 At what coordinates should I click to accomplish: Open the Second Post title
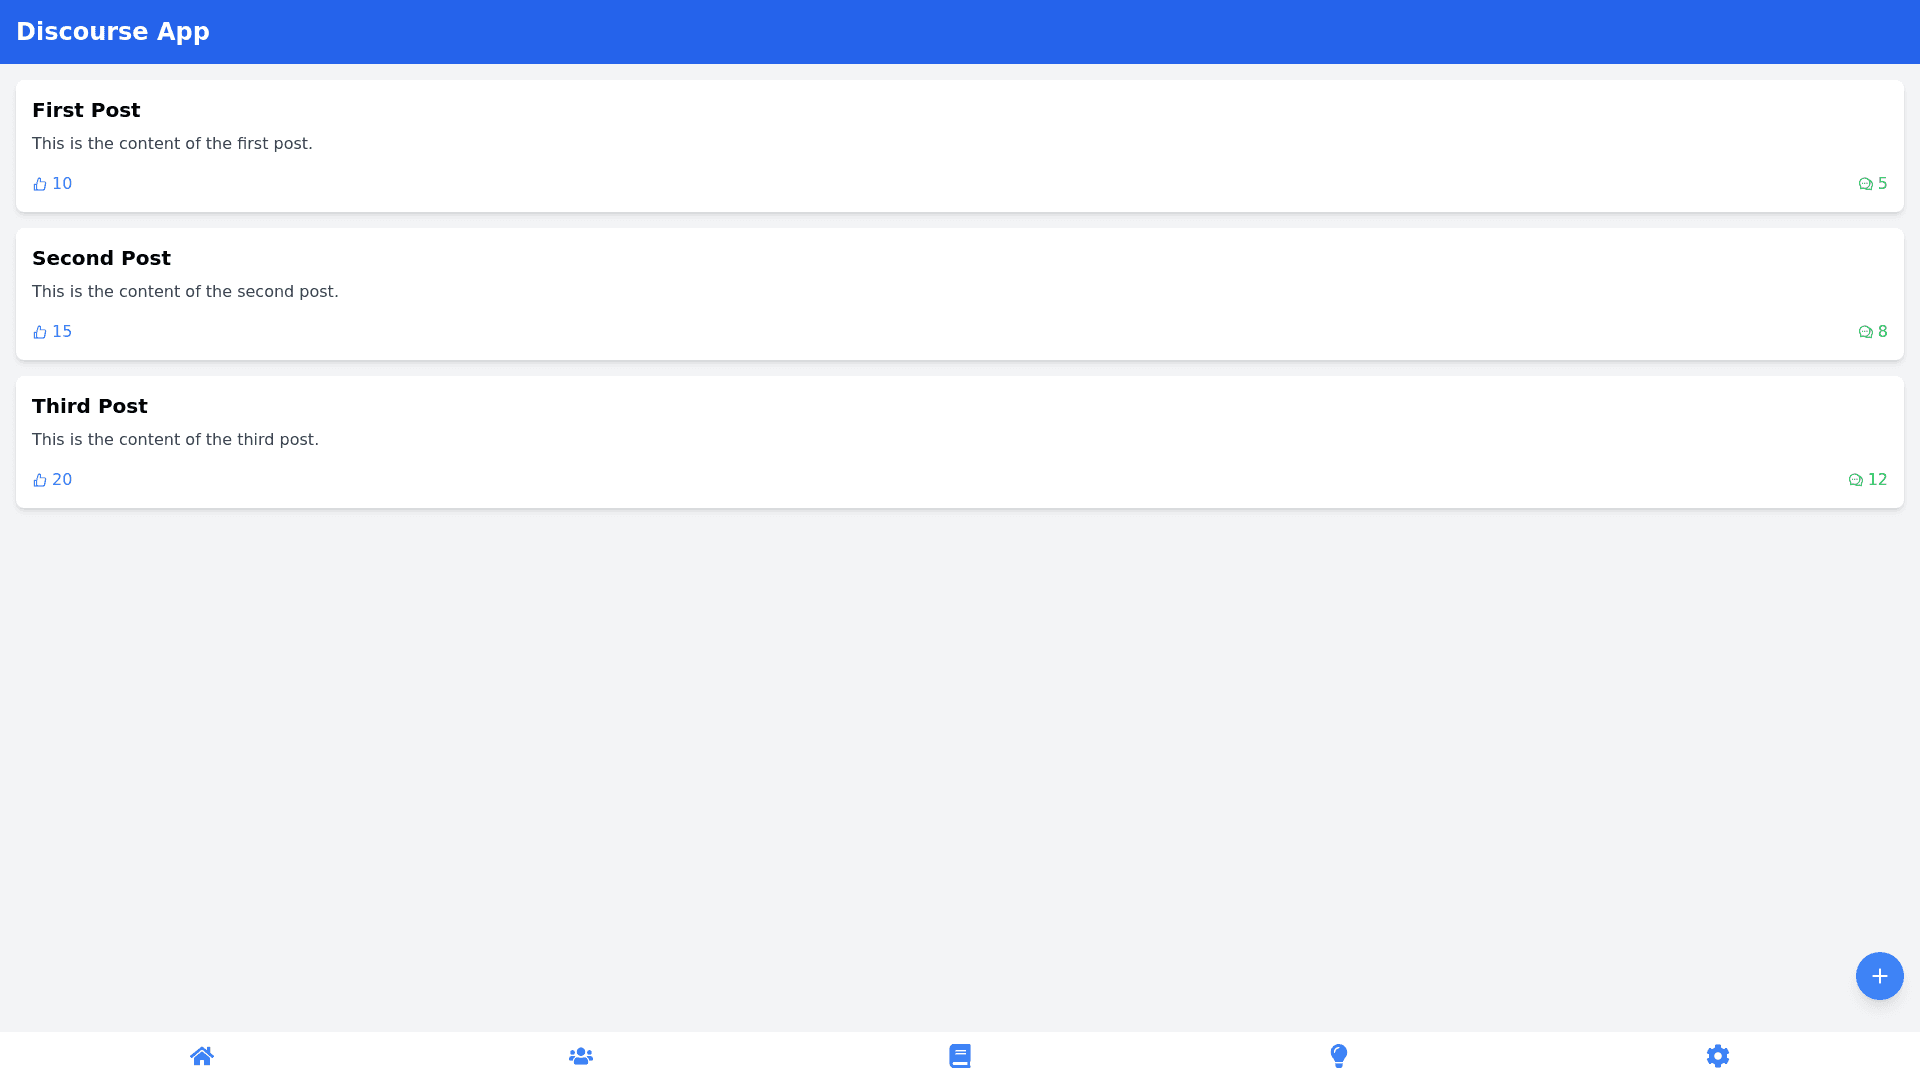point(101,258)
